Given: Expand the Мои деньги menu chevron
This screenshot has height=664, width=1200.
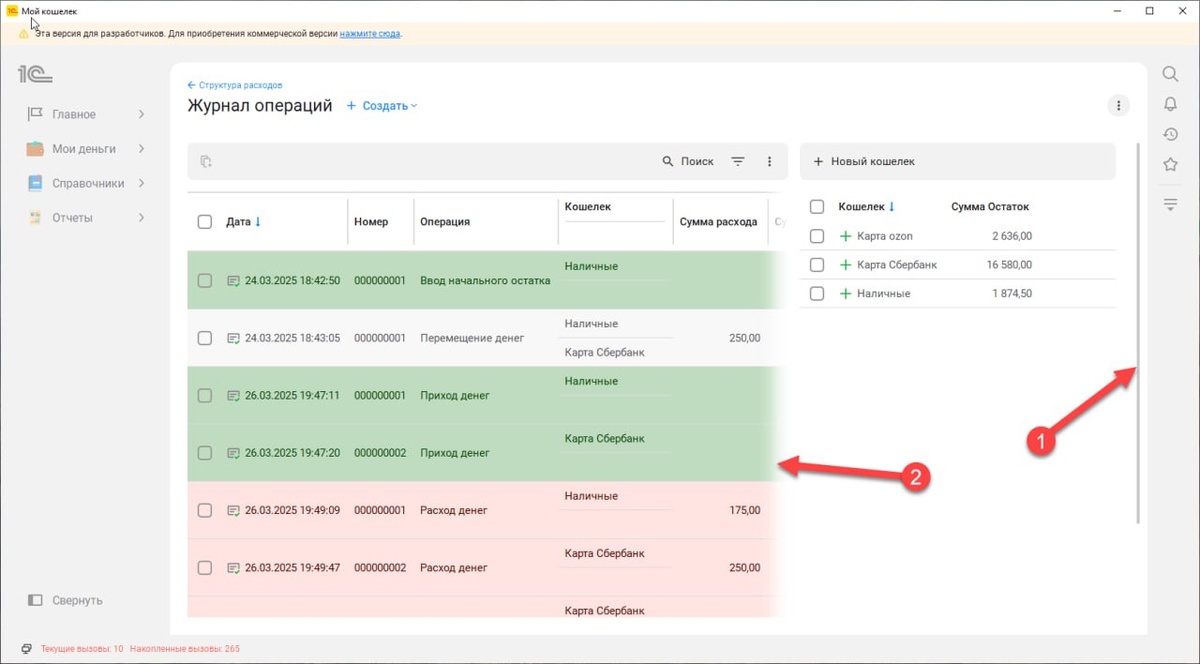Looking at the screenshot, I should click(141, 149).
